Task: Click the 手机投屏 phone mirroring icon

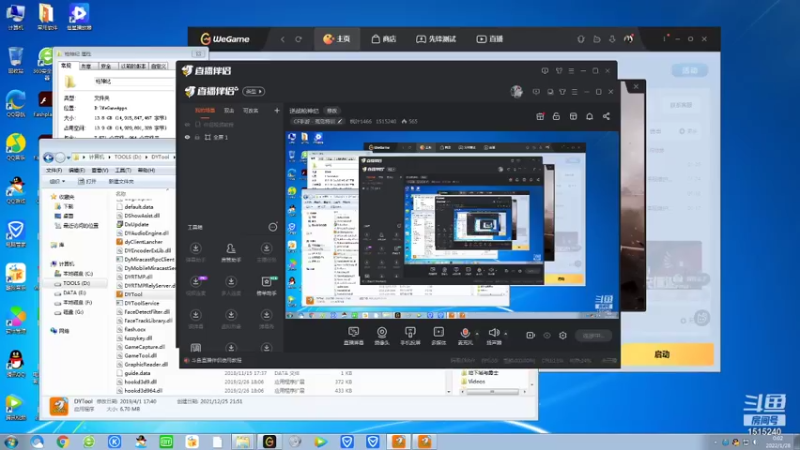Action: [x=410, y=332]
